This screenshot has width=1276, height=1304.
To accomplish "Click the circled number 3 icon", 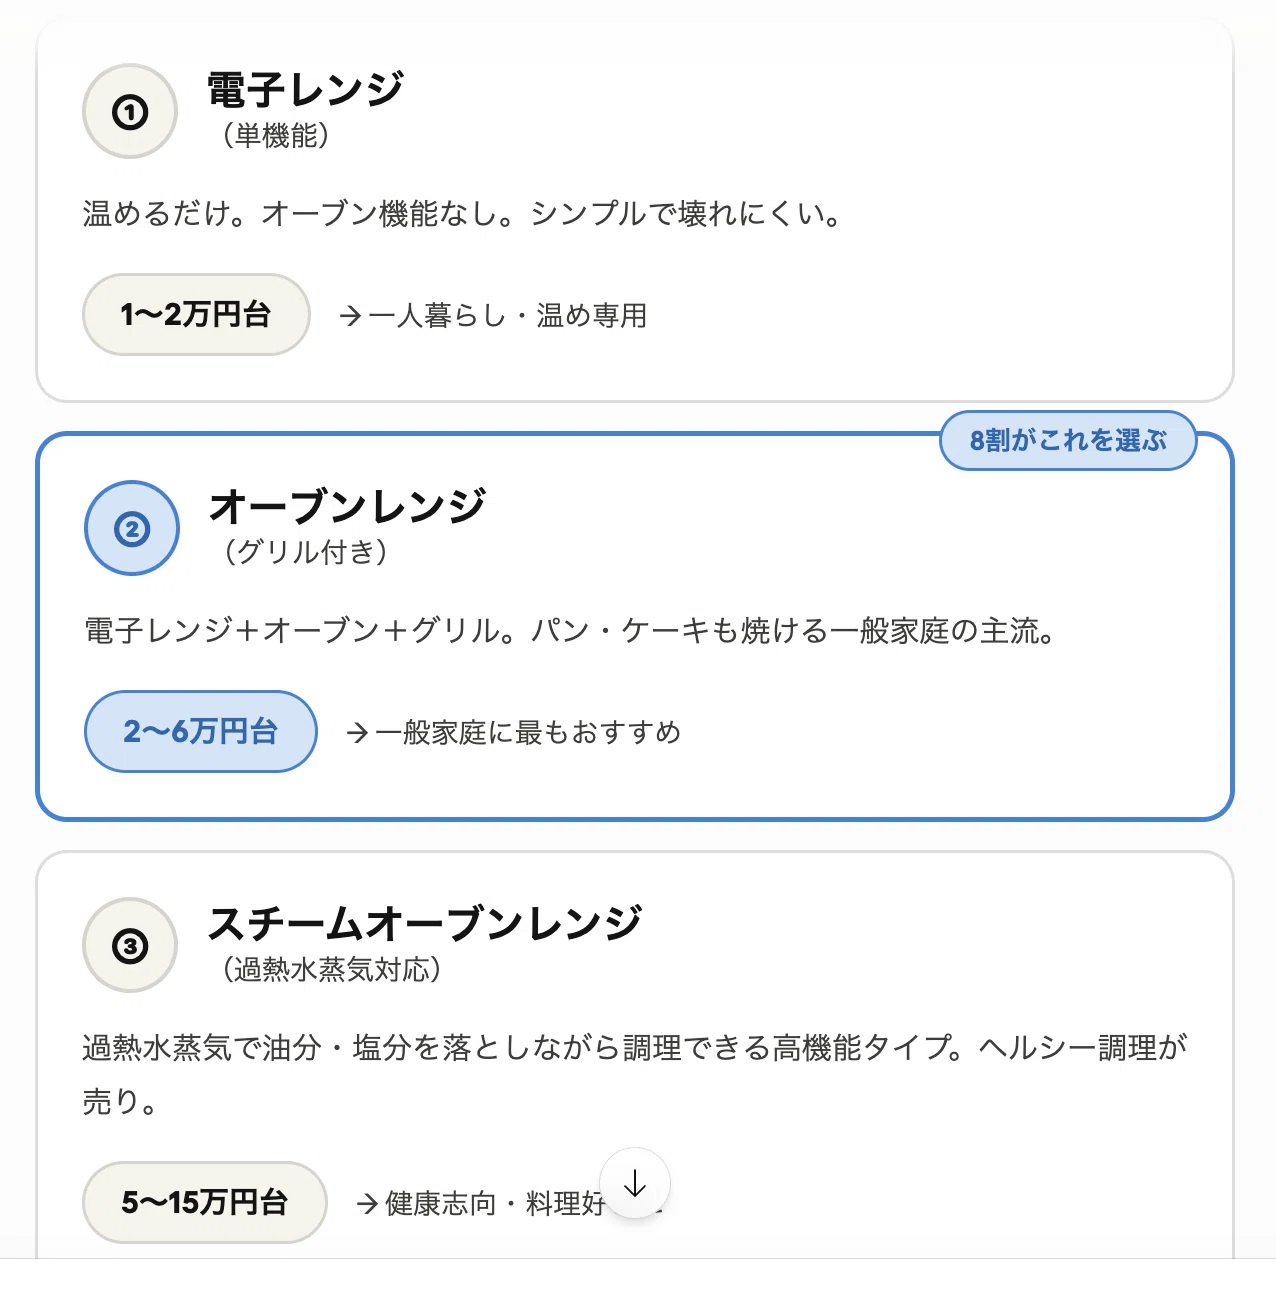I will [130, 945].
